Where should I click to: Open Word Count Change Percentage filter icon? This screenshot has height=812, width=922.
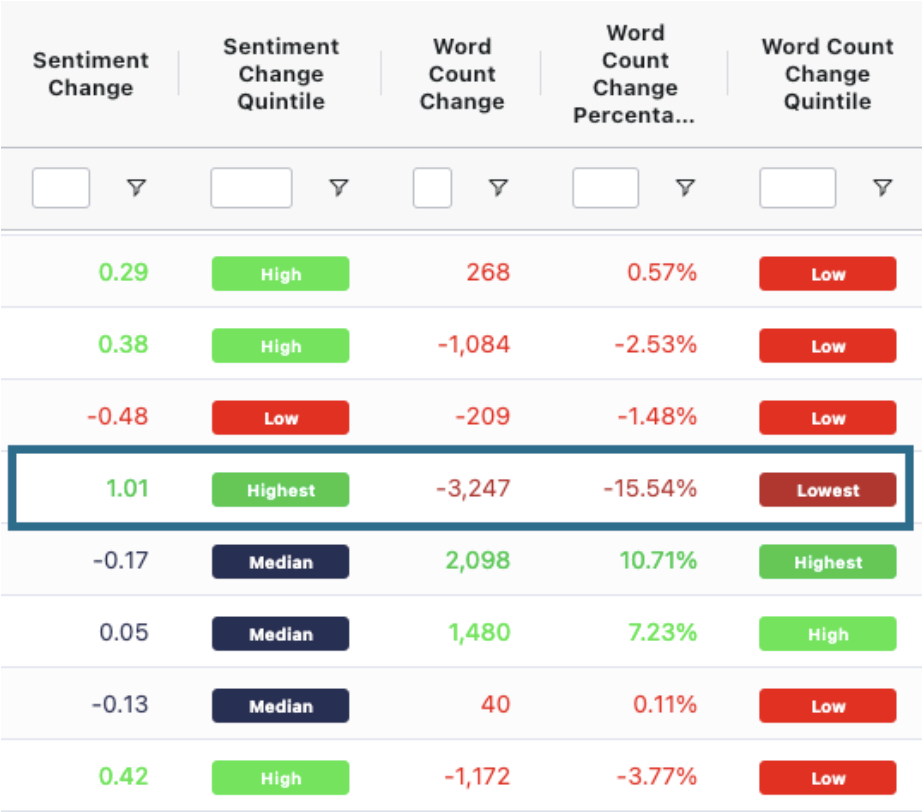coord(685,187)
